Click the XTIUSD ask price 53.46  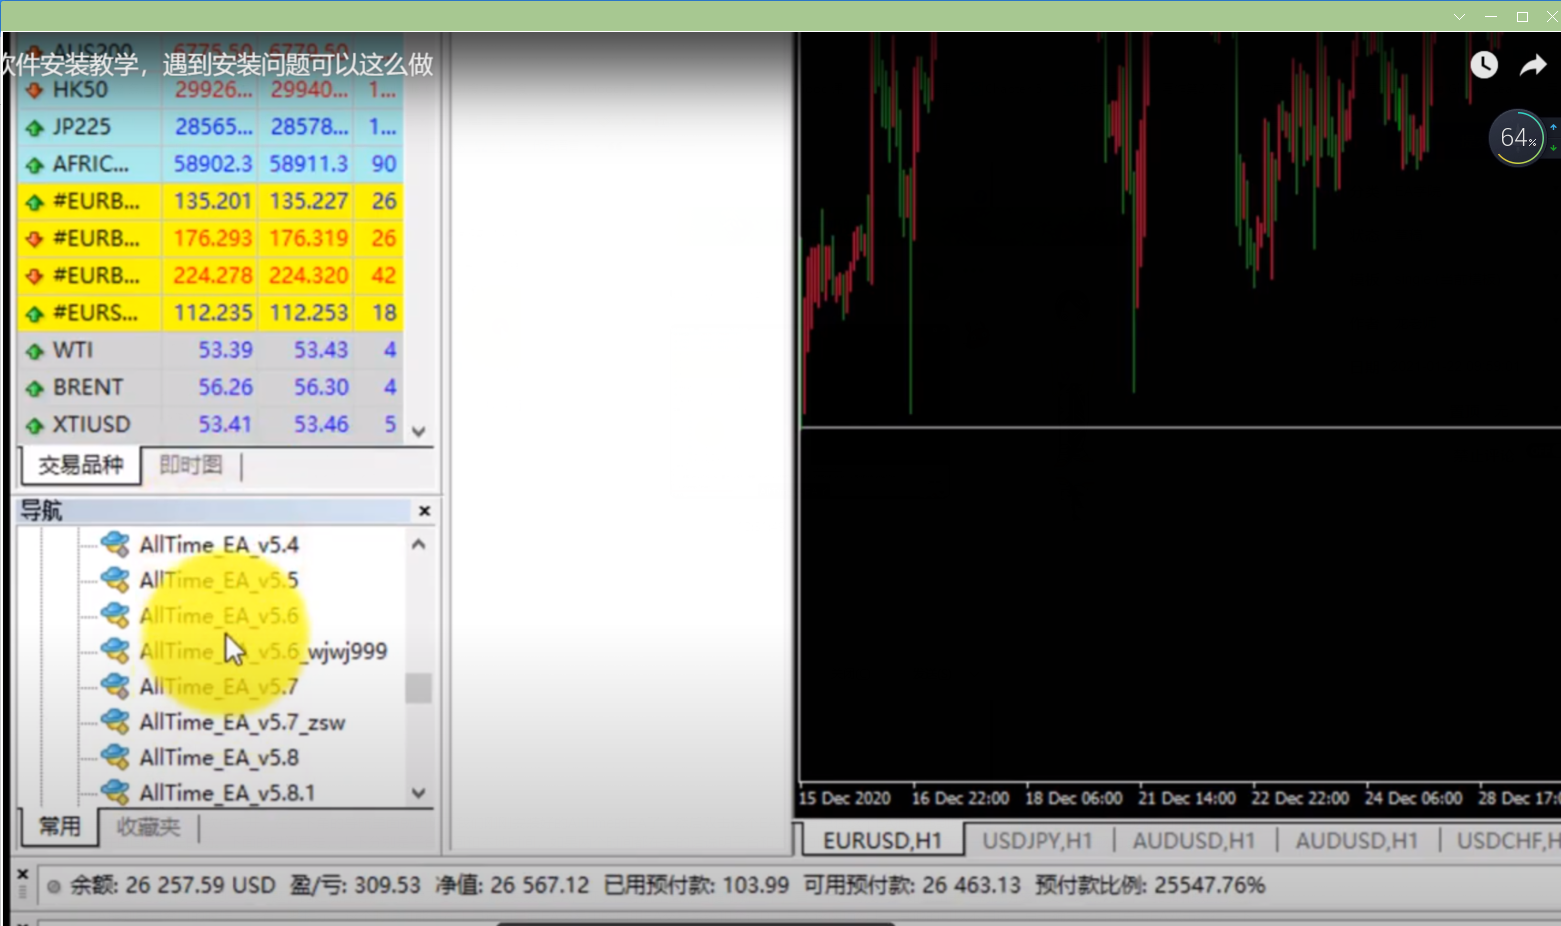point(321,424)
